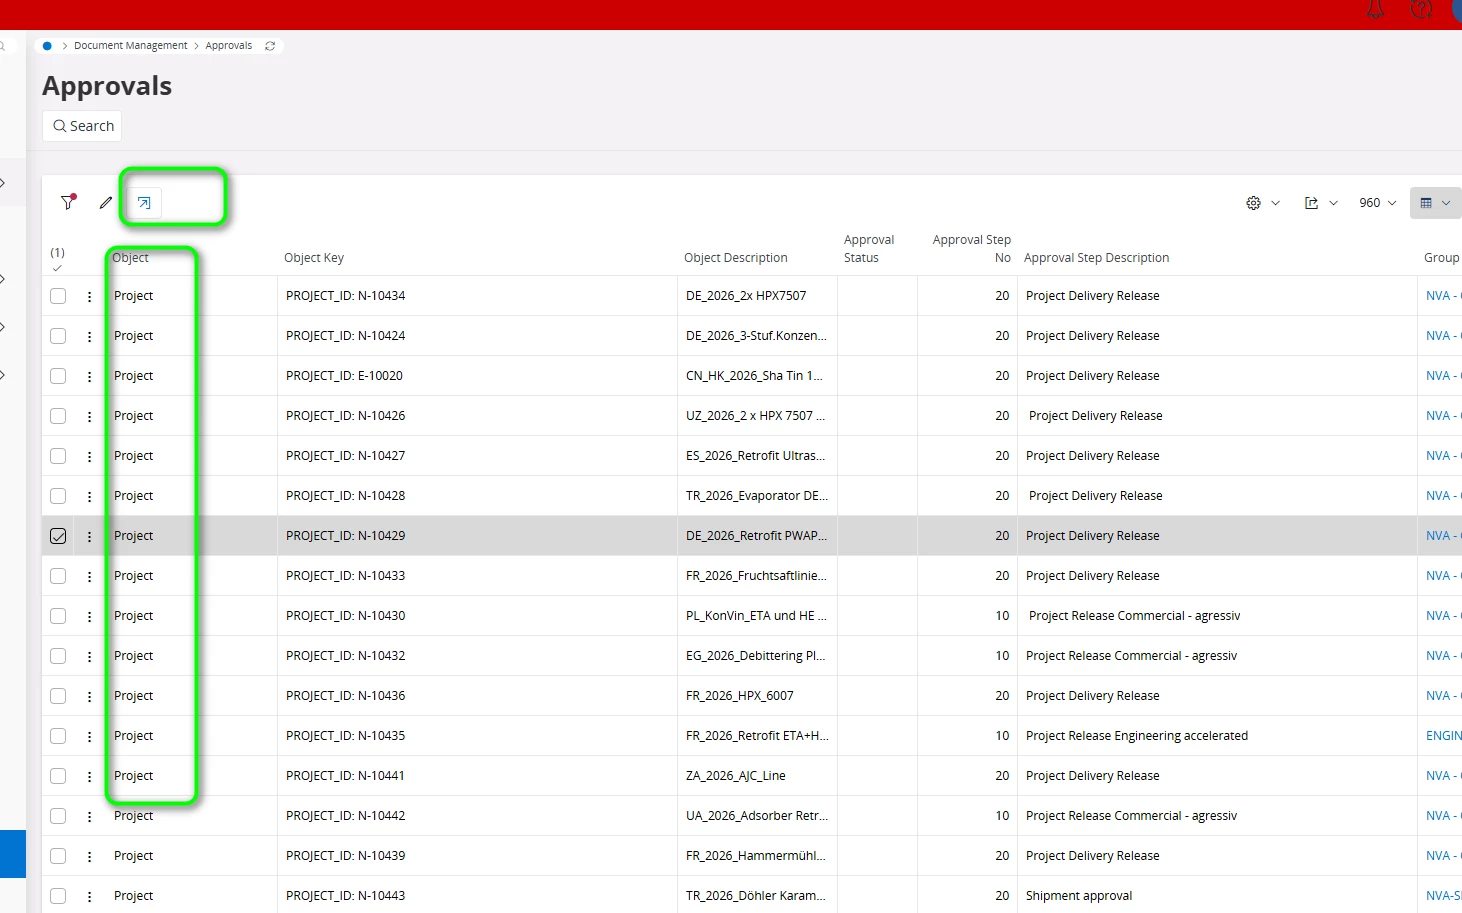Open row menu for PROJECT_ID: N-10442
The height and width of the screenshot is (913, 1462).
pos(90,816)
